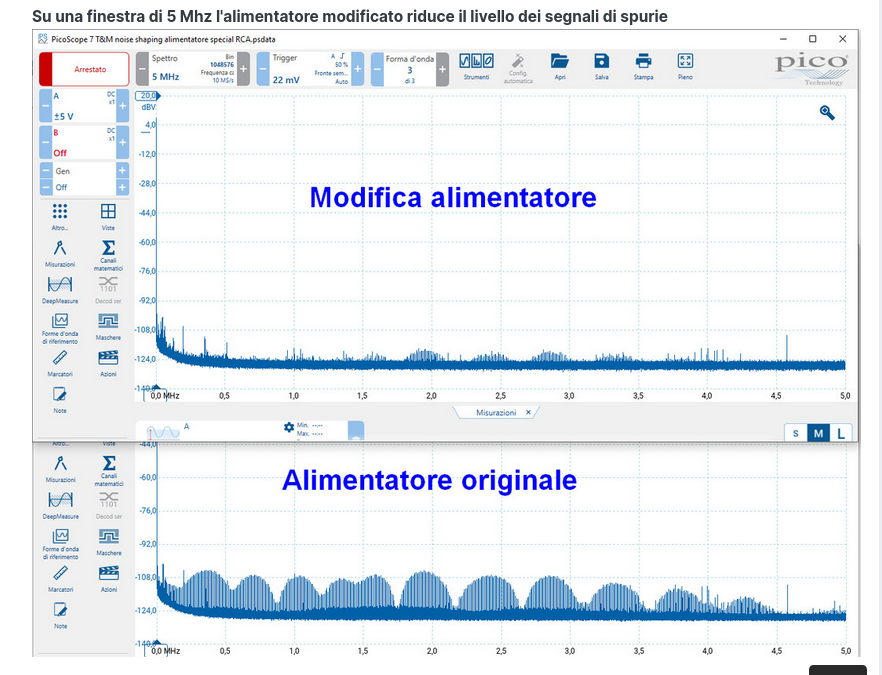
Task: Open DeepMeasure tool in front window
Action: (60, 290)
